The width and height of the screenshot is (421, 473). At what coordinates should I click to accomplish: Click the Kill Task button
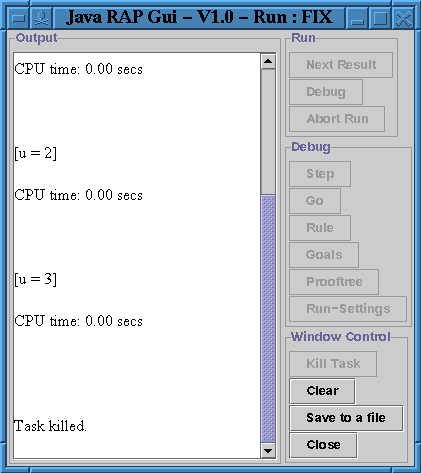click(x=333, y=364)
